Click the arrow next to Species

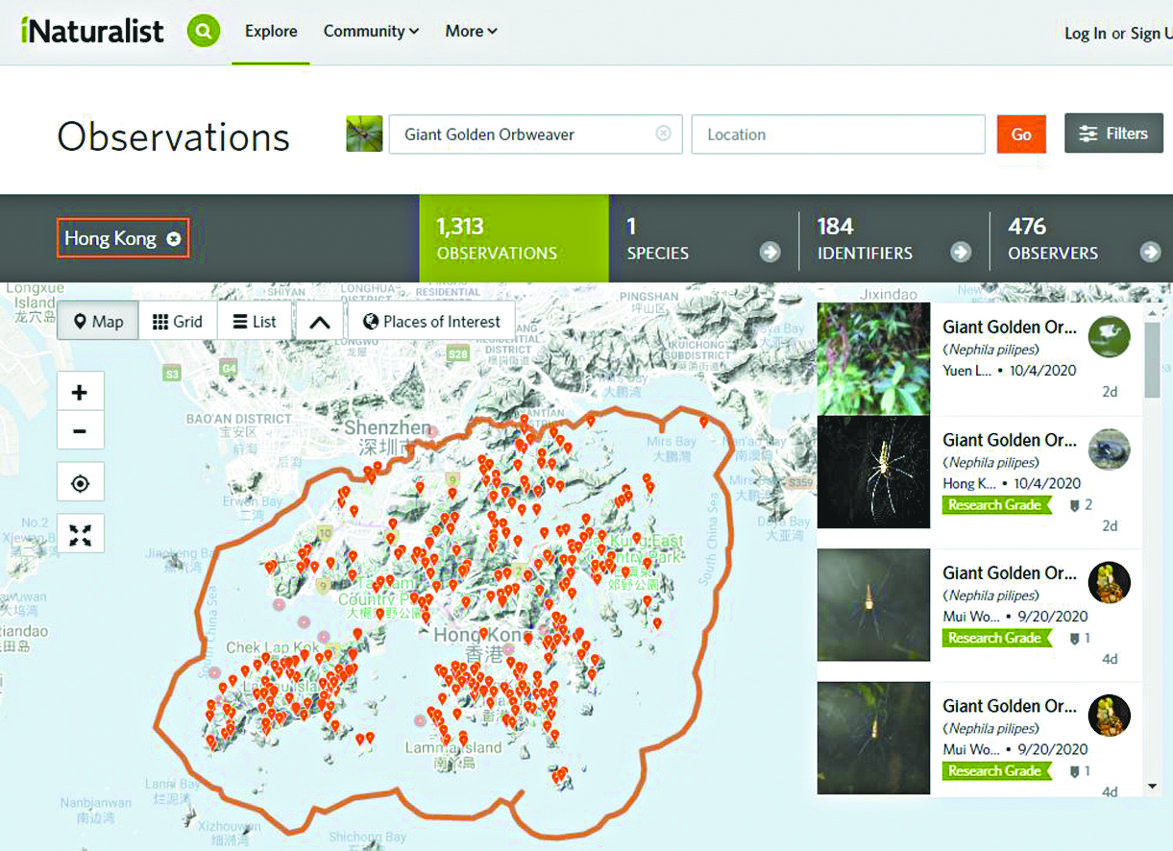point(770,252)
